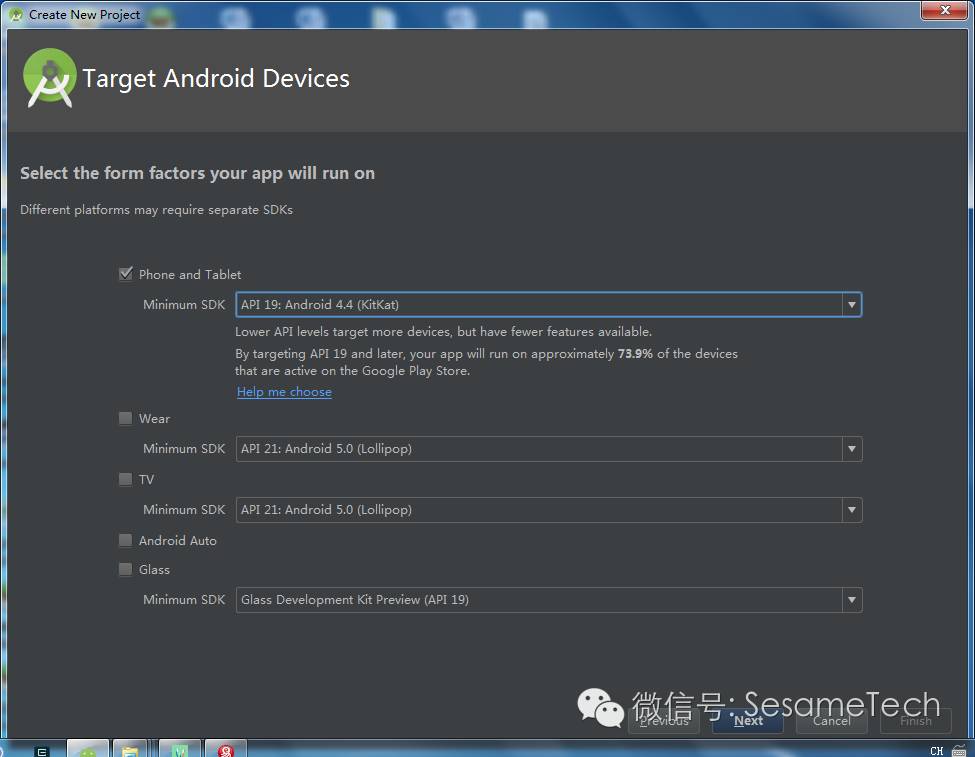Close the Create New Project window
975x757 pixels.
945,11
